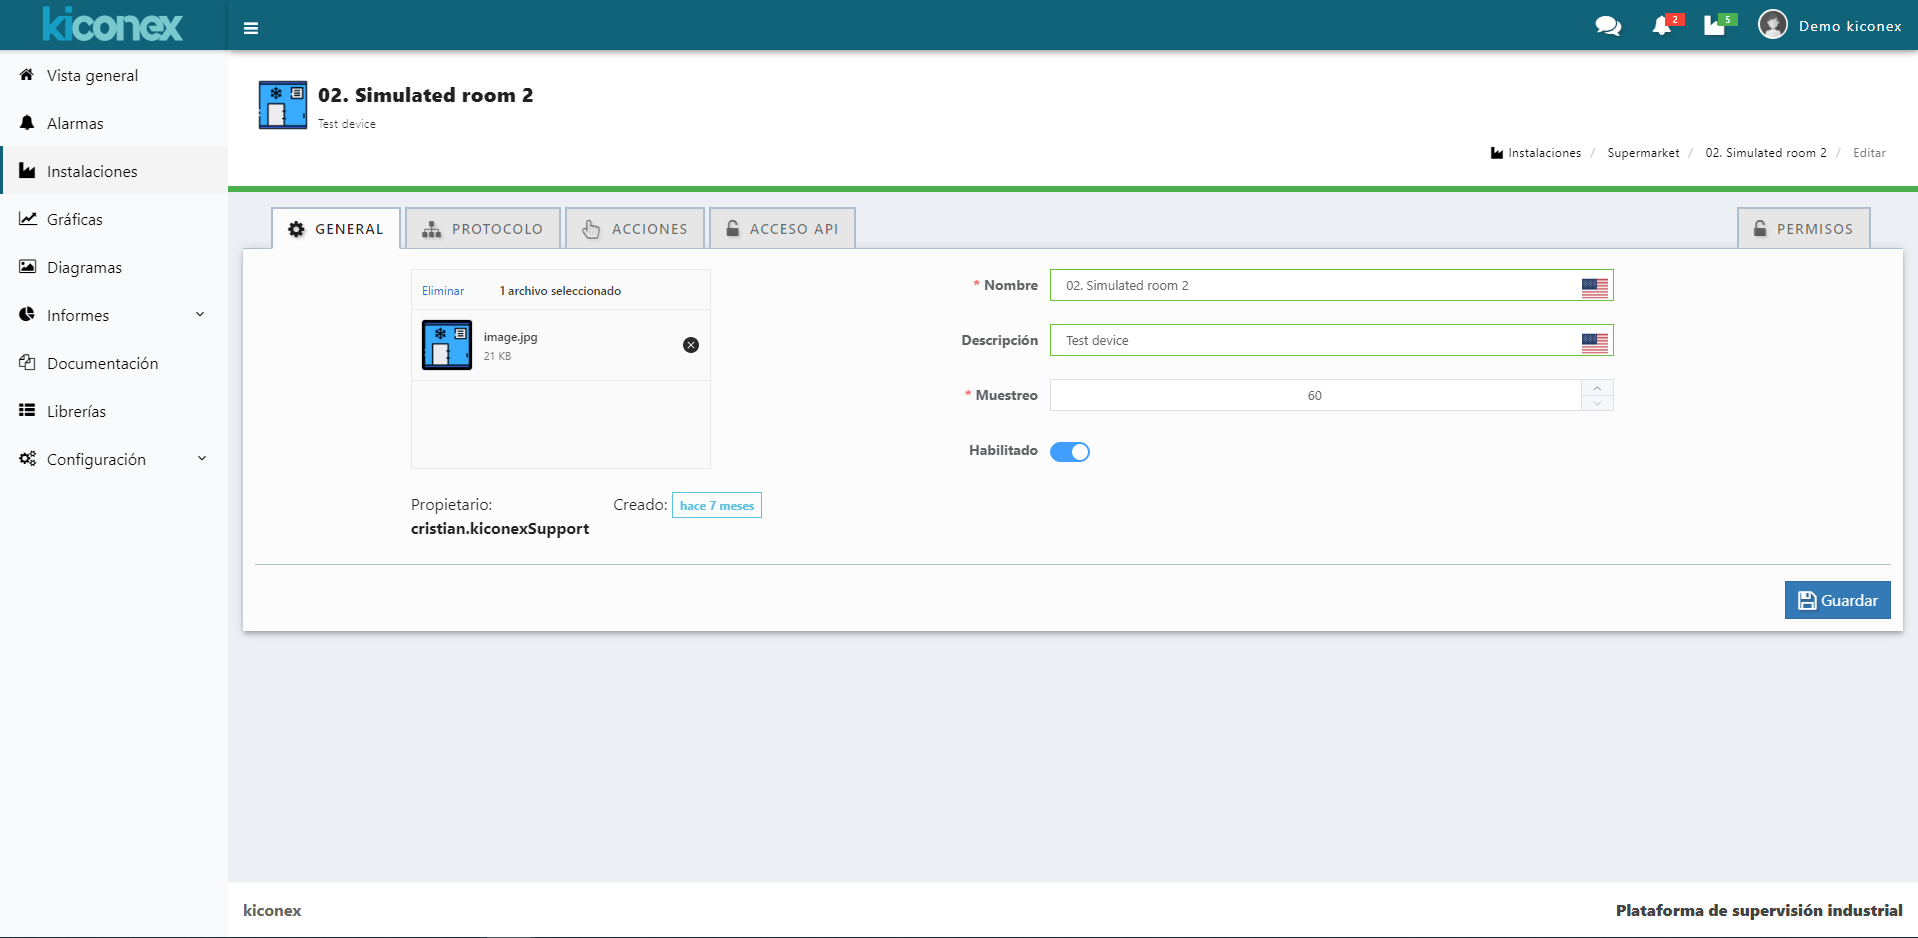Collapse sidebar with the hamburger menu icon

[251, 28]
